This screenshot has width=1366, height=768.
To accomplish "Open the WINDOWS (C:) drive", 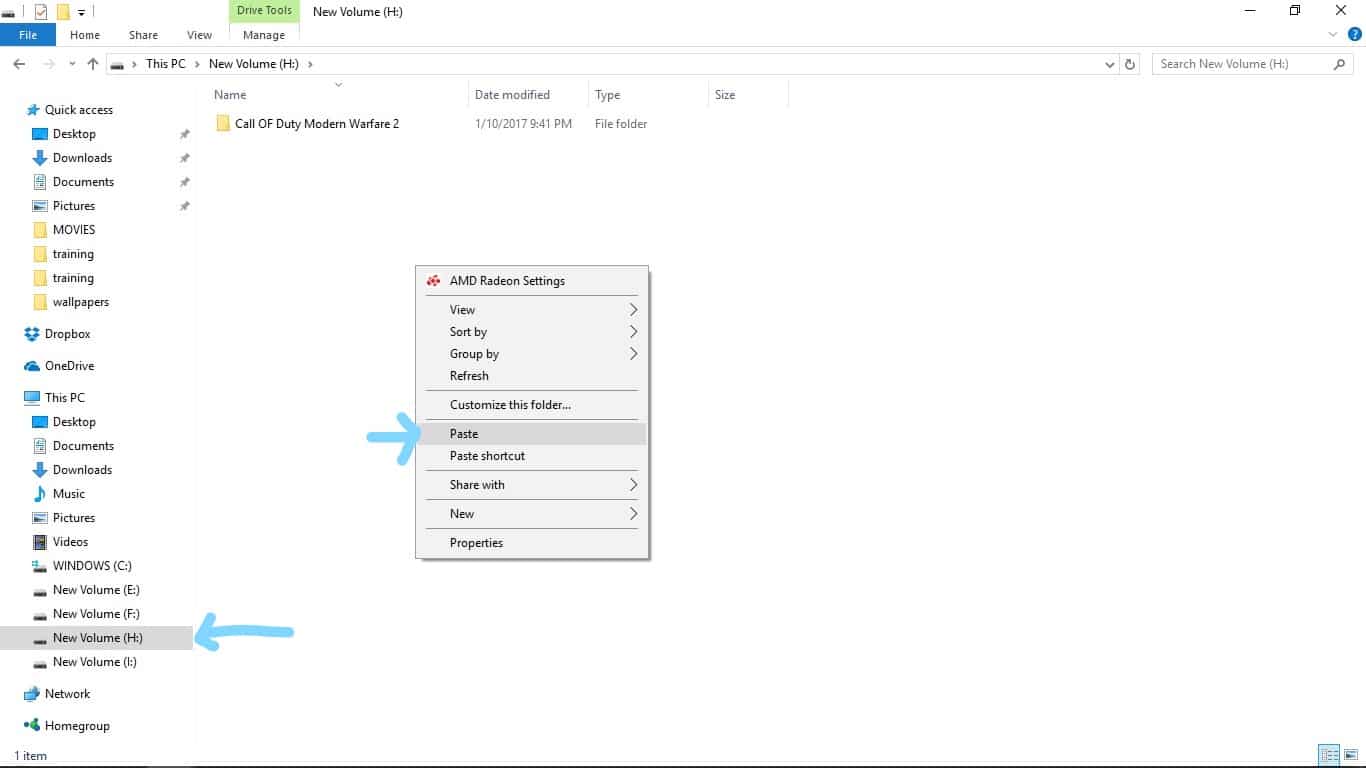I will 92,566.
